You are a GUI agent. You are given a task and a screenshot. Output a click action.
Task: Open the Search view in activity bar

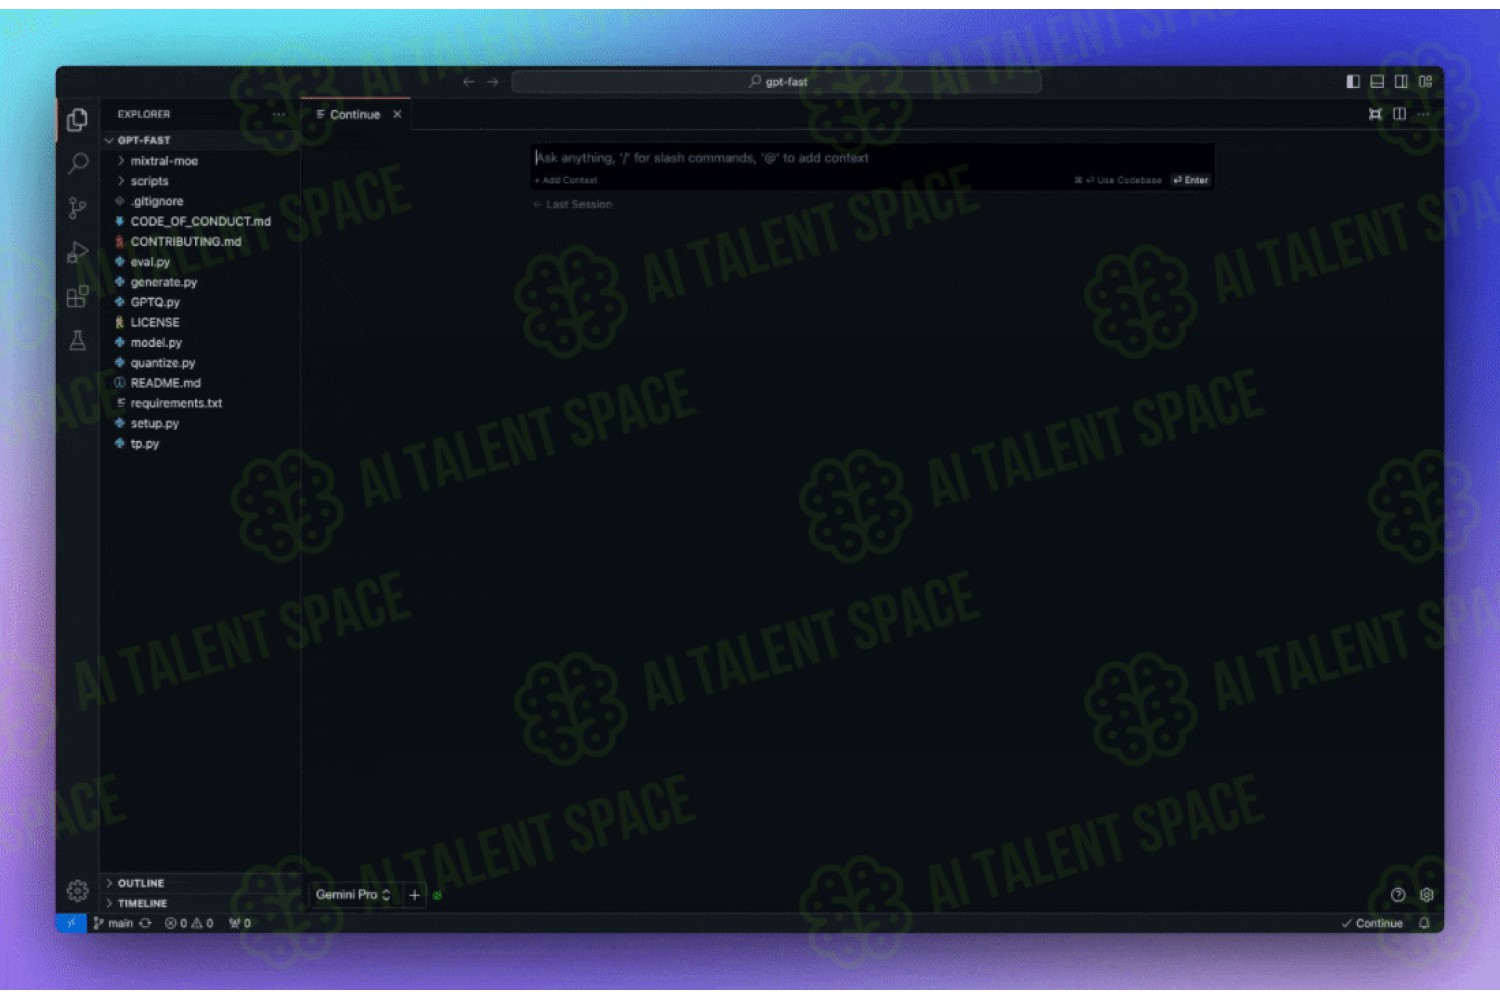click(x=77, y=164)
